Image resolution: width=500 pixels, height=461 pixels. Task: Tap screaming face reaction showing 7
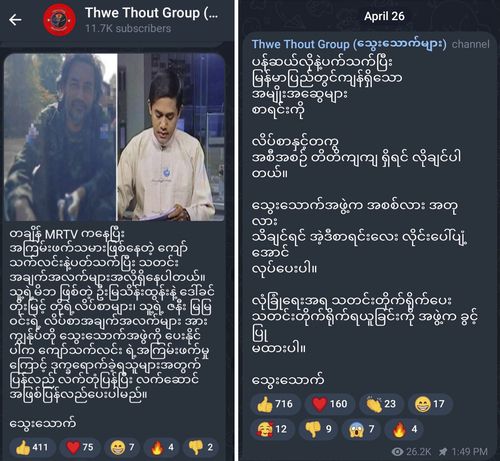362,429
